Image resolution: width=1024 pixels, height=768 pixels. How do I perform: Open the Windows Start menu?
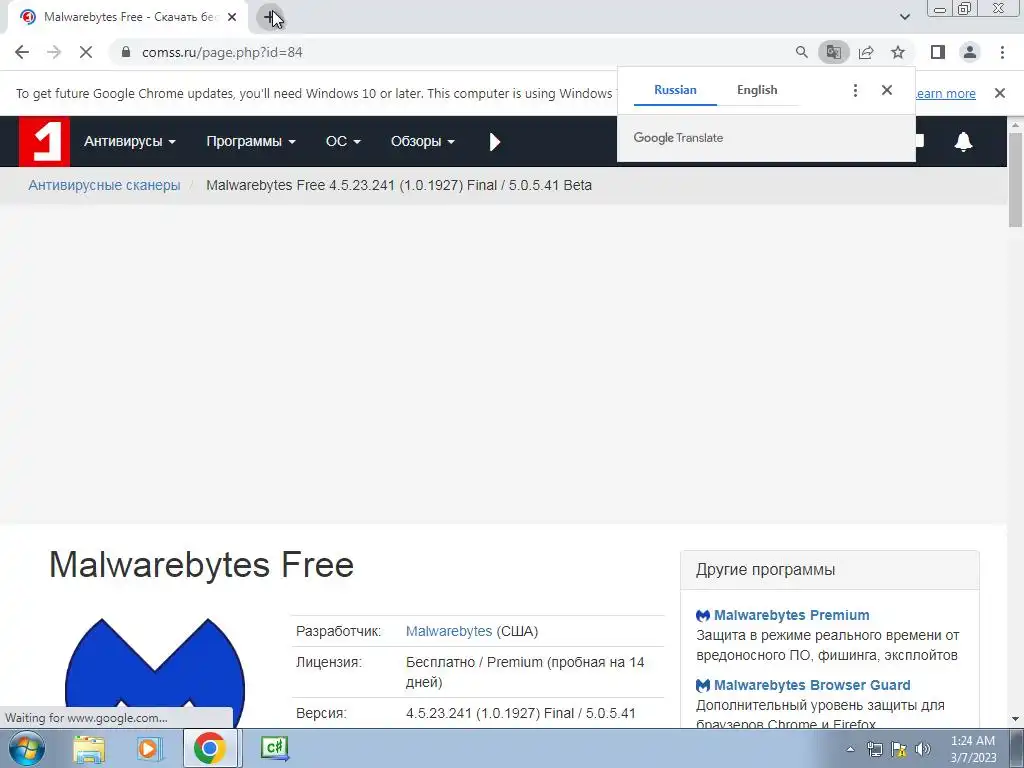27,748
